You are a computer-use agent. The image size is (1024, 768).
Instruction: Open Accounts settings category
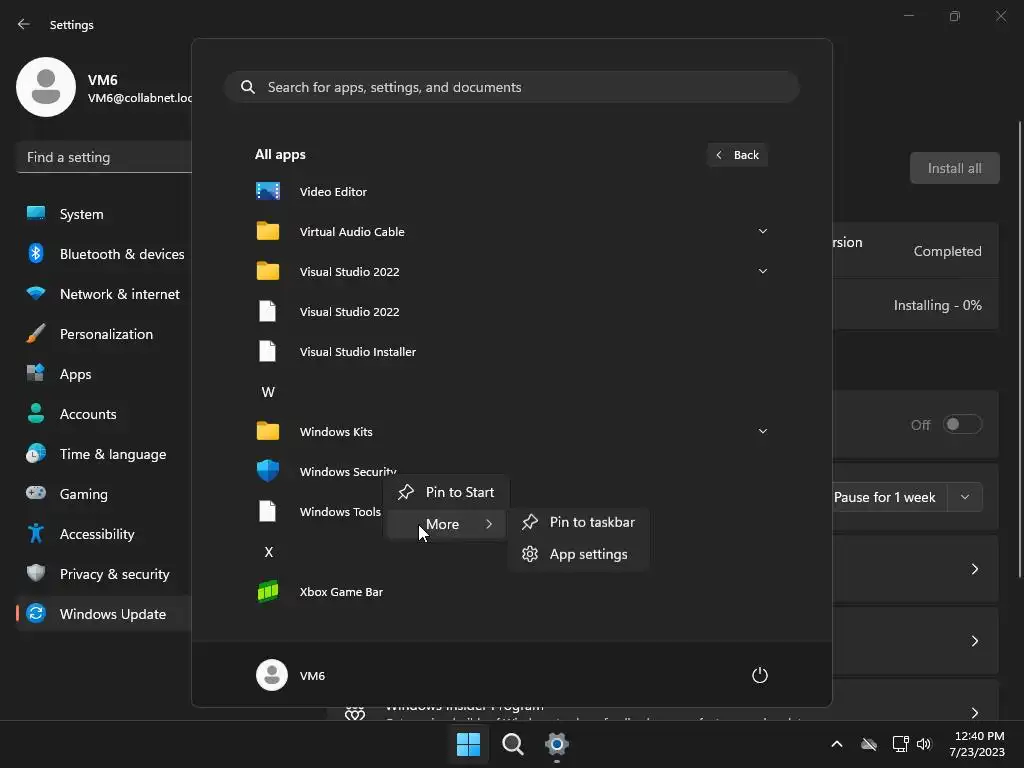click(x=104, y=413)
